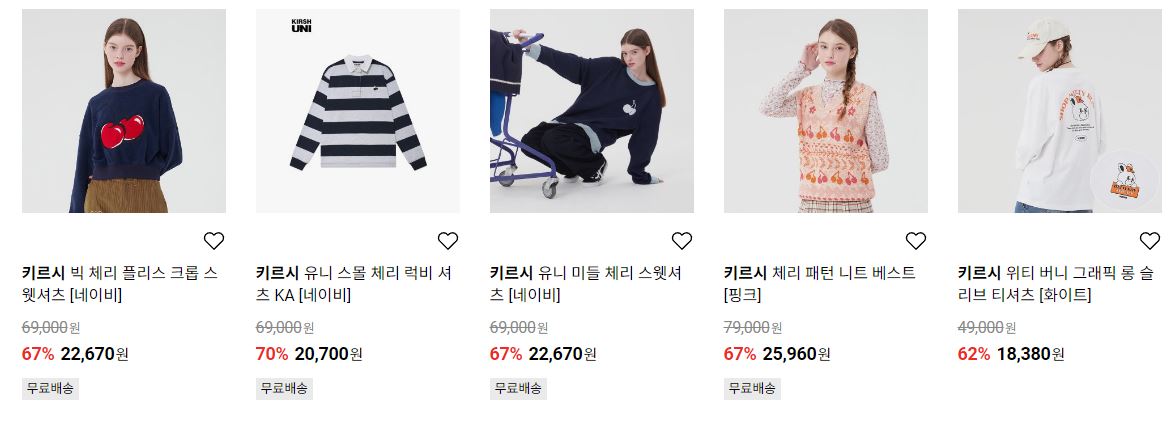Open 키르시 빅 체리 플리스 크롭 스웻셔츠 [네이비] title
Viewport: 1173px width, 436px height.
click(120, 284)
